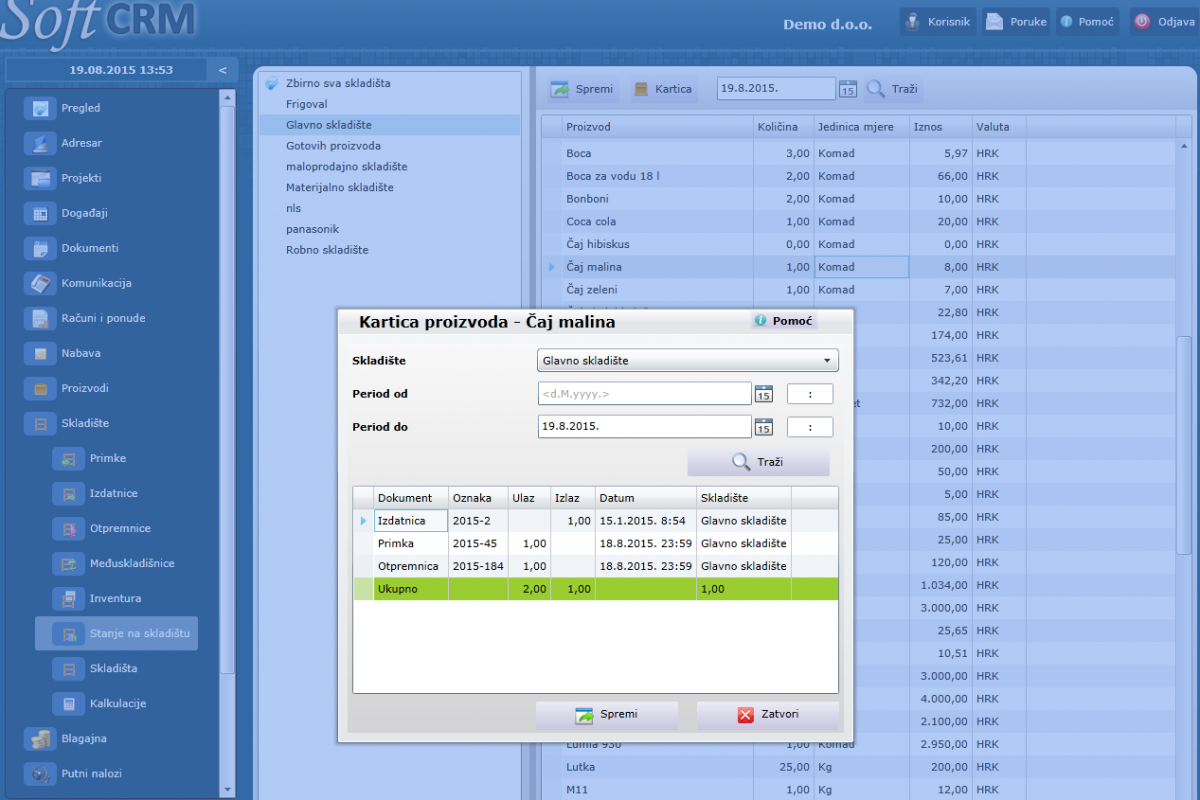Select Gotovih proizvoda warehouse
This screenshot has height=800, width=1200.
pos(333,146)
